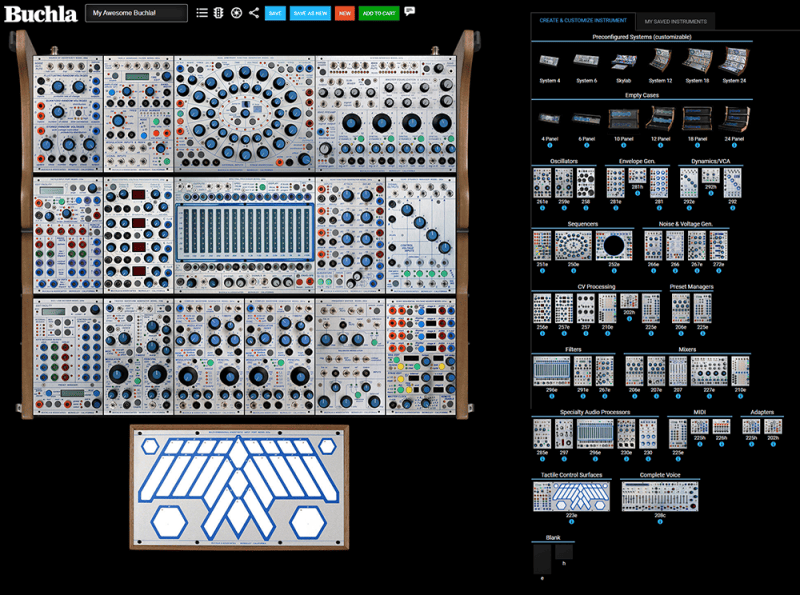Start a fresh build with the NEW button
Viewport: 800px width, 595px height.
pos(344,13)
